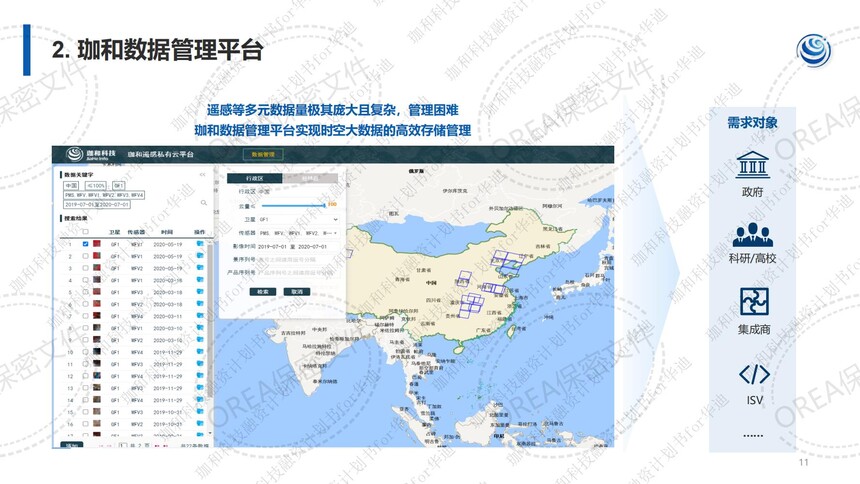The image size is (860, 484).
Task: Open the folder action icon for result row 3
Action: click(200, 268)
